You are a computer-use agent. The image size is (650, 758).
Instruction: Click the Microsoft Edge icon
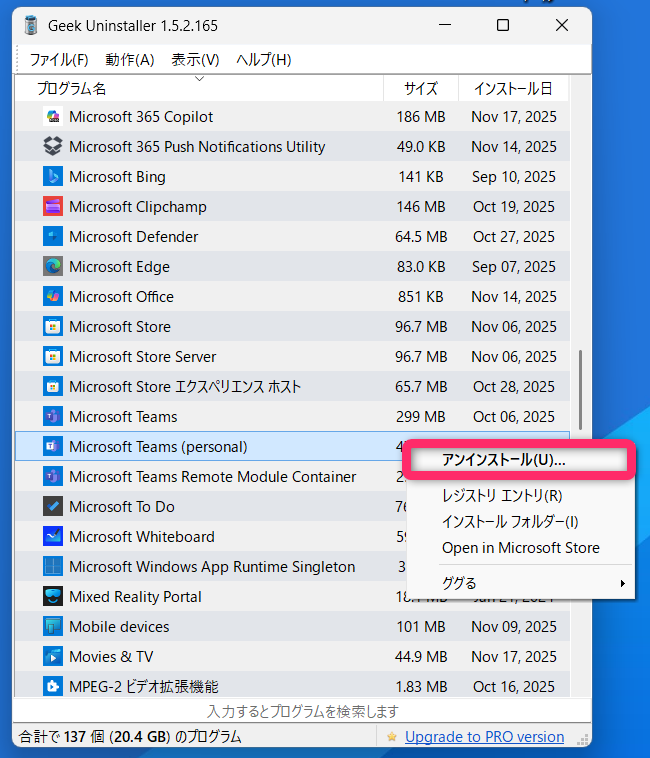point(53,267)
